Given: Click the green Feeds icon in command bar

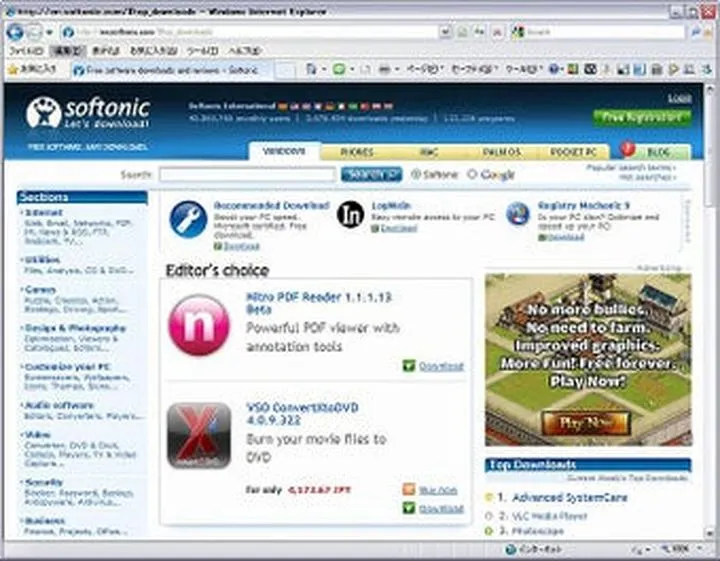Looking at the screenshot, I should pos(339,69).
